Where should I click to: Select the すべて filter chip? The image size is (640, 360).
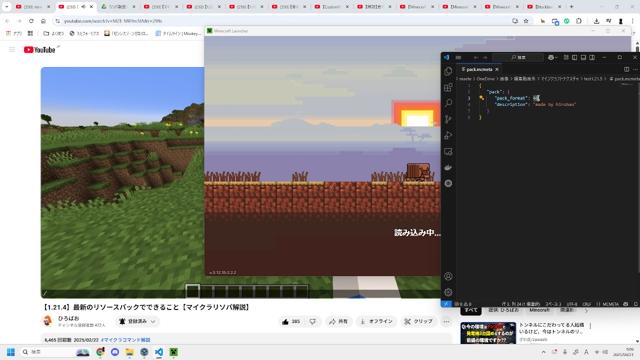[x=471, y=310]
